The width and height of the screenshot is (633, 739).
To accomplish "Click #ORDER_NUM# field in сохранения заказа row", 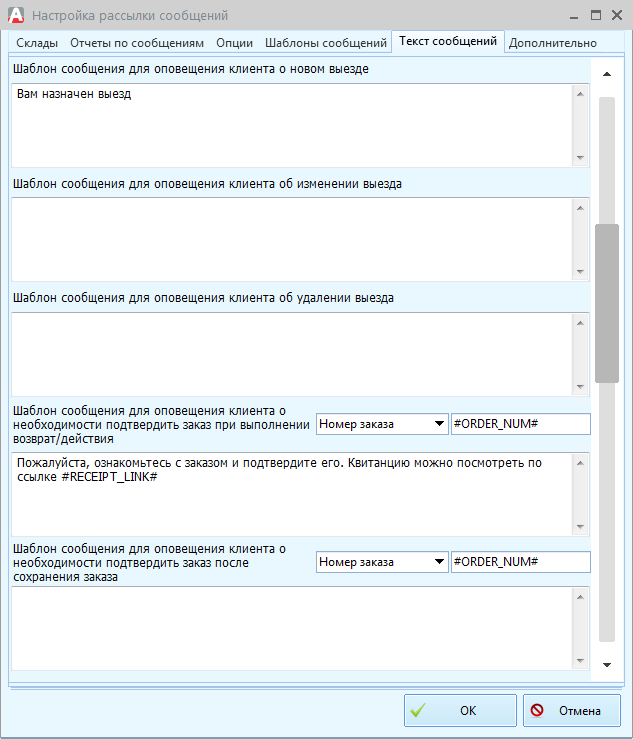I will point(520,562).
